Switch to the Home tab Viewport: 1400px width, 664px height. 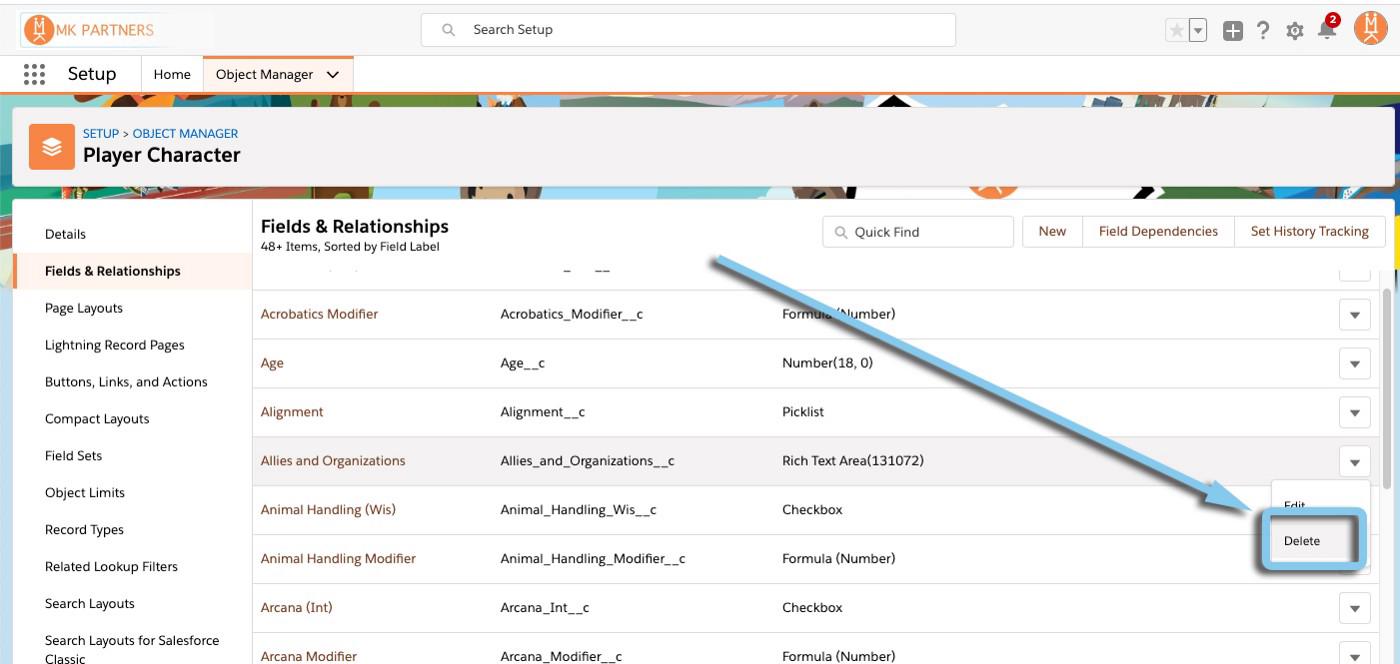click(x=172, y=75)
